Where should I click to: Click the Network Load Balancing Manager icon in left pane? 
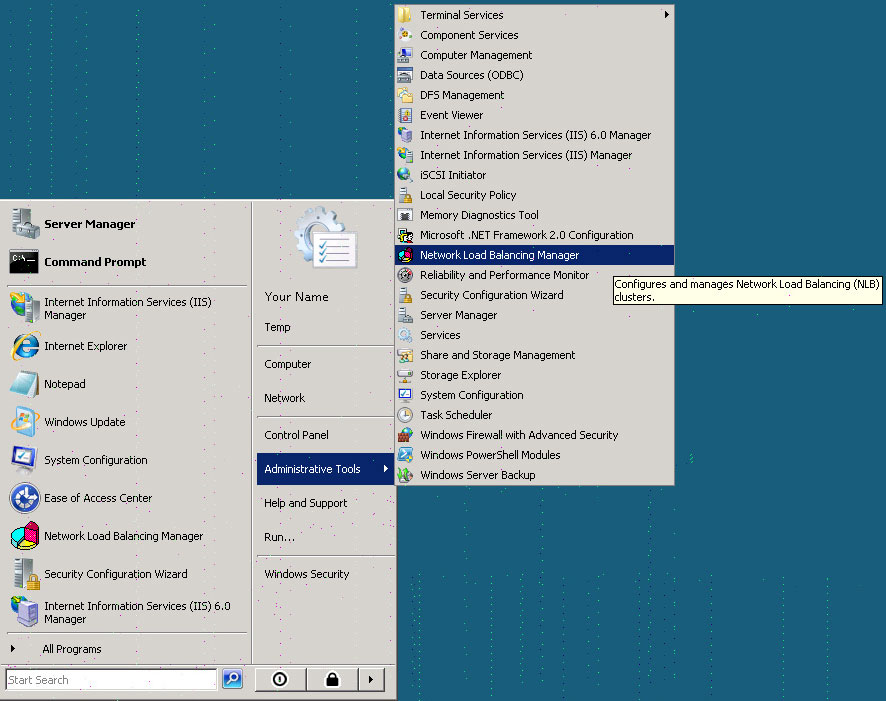[25, 535]
